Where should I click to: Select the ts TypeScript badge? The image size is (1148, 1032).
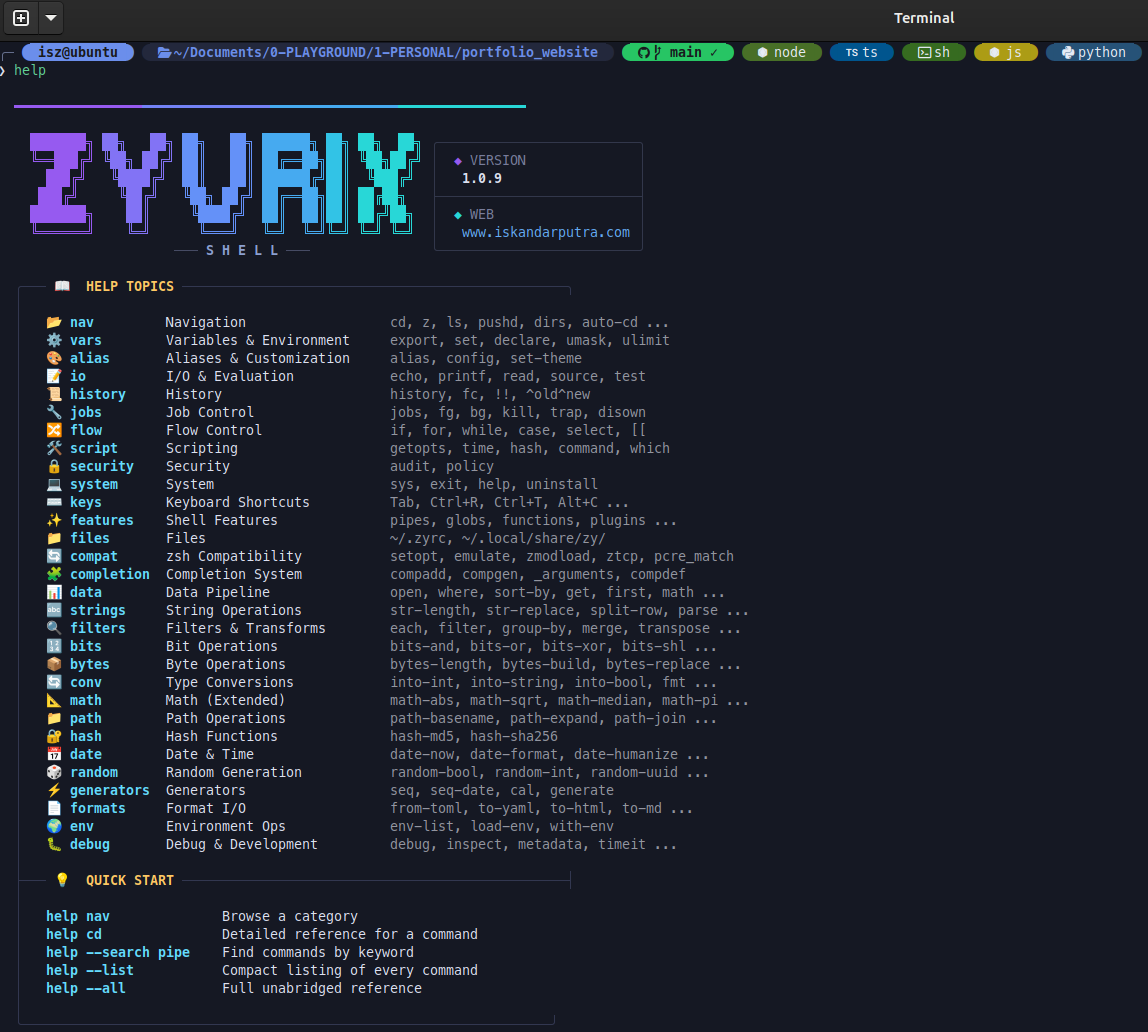[x=861, y=52]
